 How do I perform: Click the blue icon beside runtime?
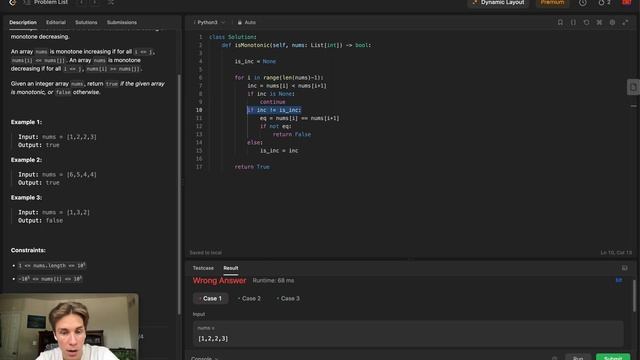click(619, 280)
